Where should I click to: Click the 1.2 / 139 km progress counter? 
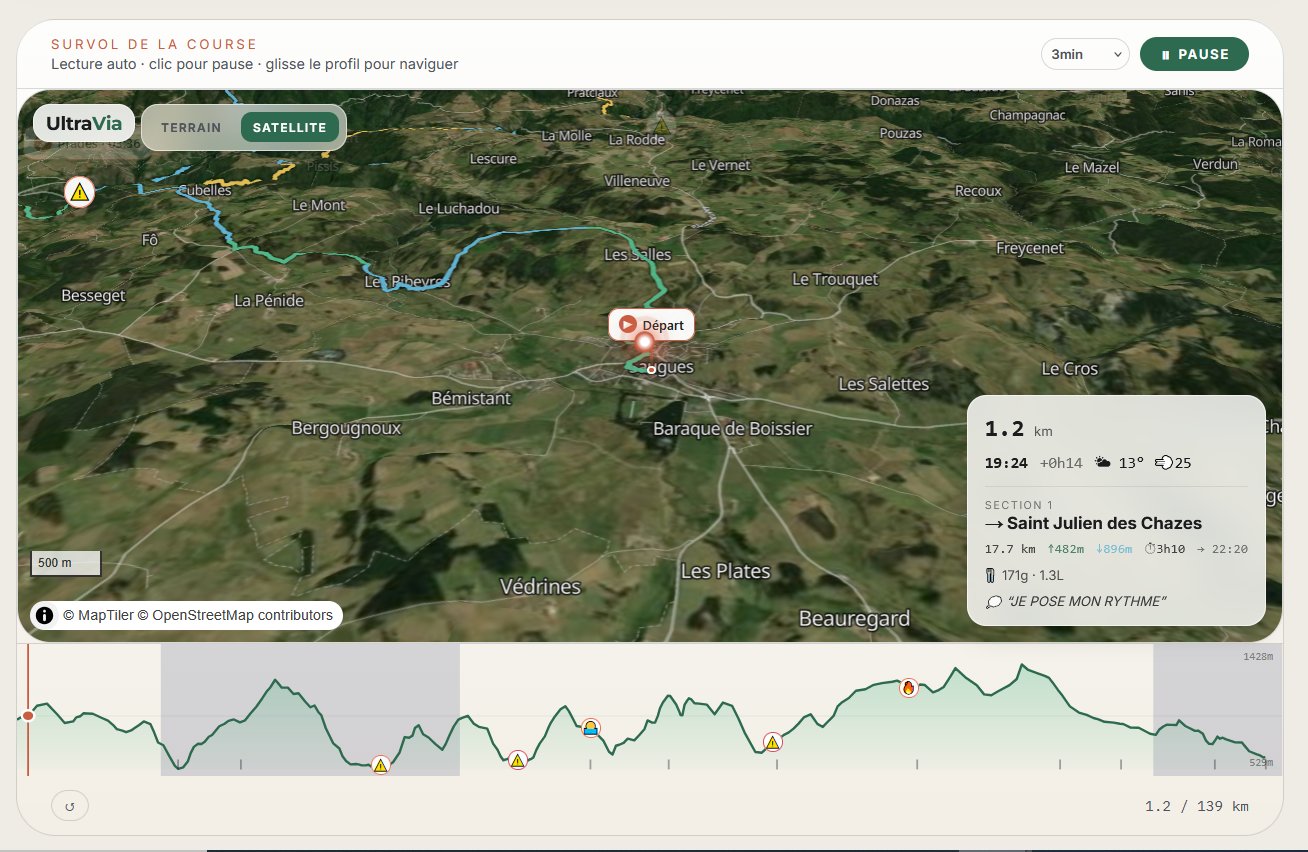tap(1197, 806)
